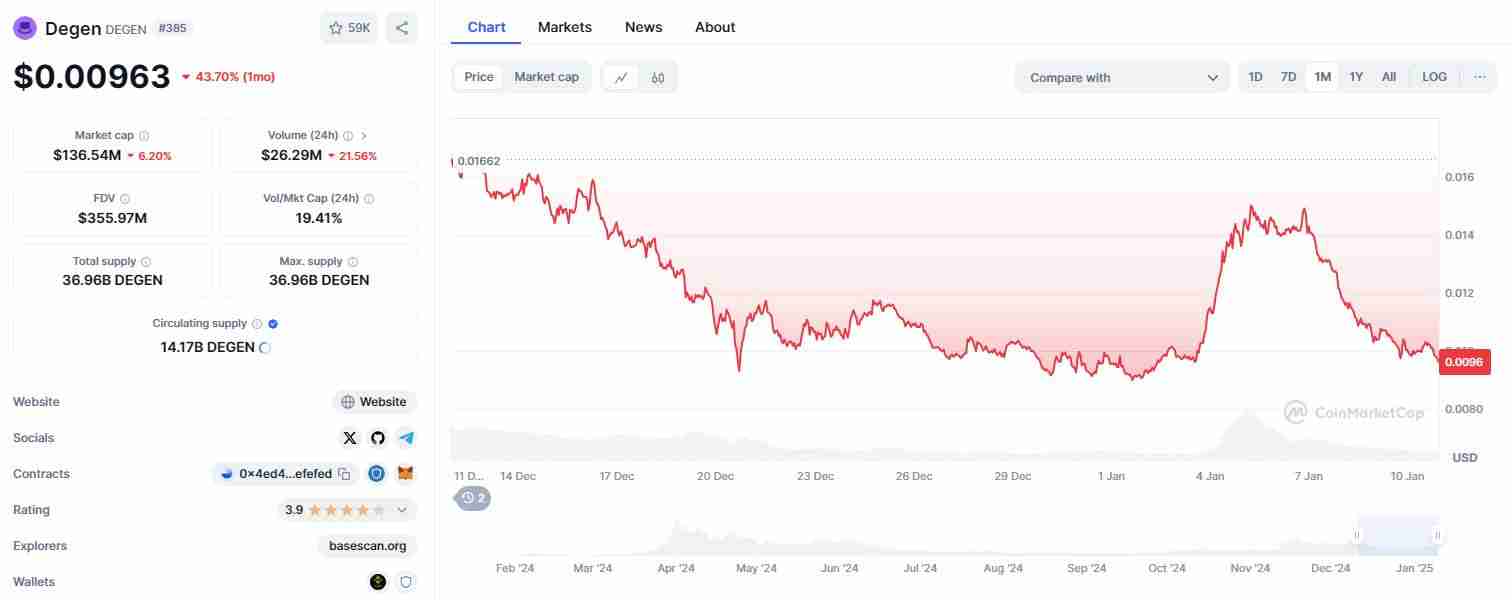This screenshot has width=1512, height=600.
Task: Toggle chart to Market cap view
Action: (546, 77)
